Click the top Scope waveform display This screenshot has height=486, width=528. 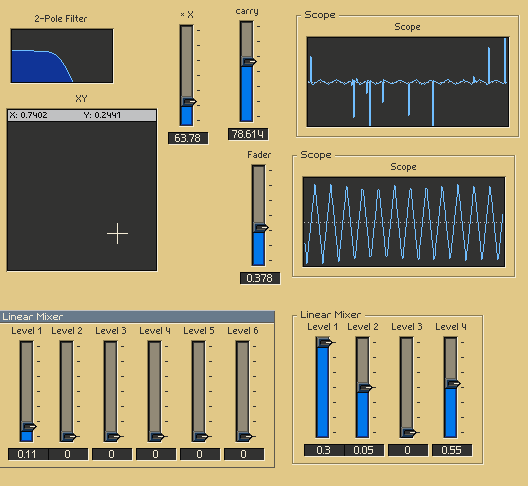tap(408, 82)
